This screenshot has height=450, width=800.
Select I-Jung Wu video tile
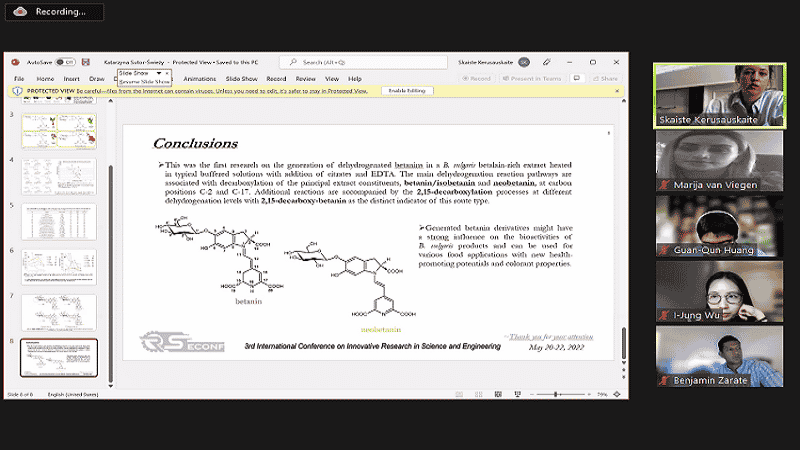(x=719, y=291)
